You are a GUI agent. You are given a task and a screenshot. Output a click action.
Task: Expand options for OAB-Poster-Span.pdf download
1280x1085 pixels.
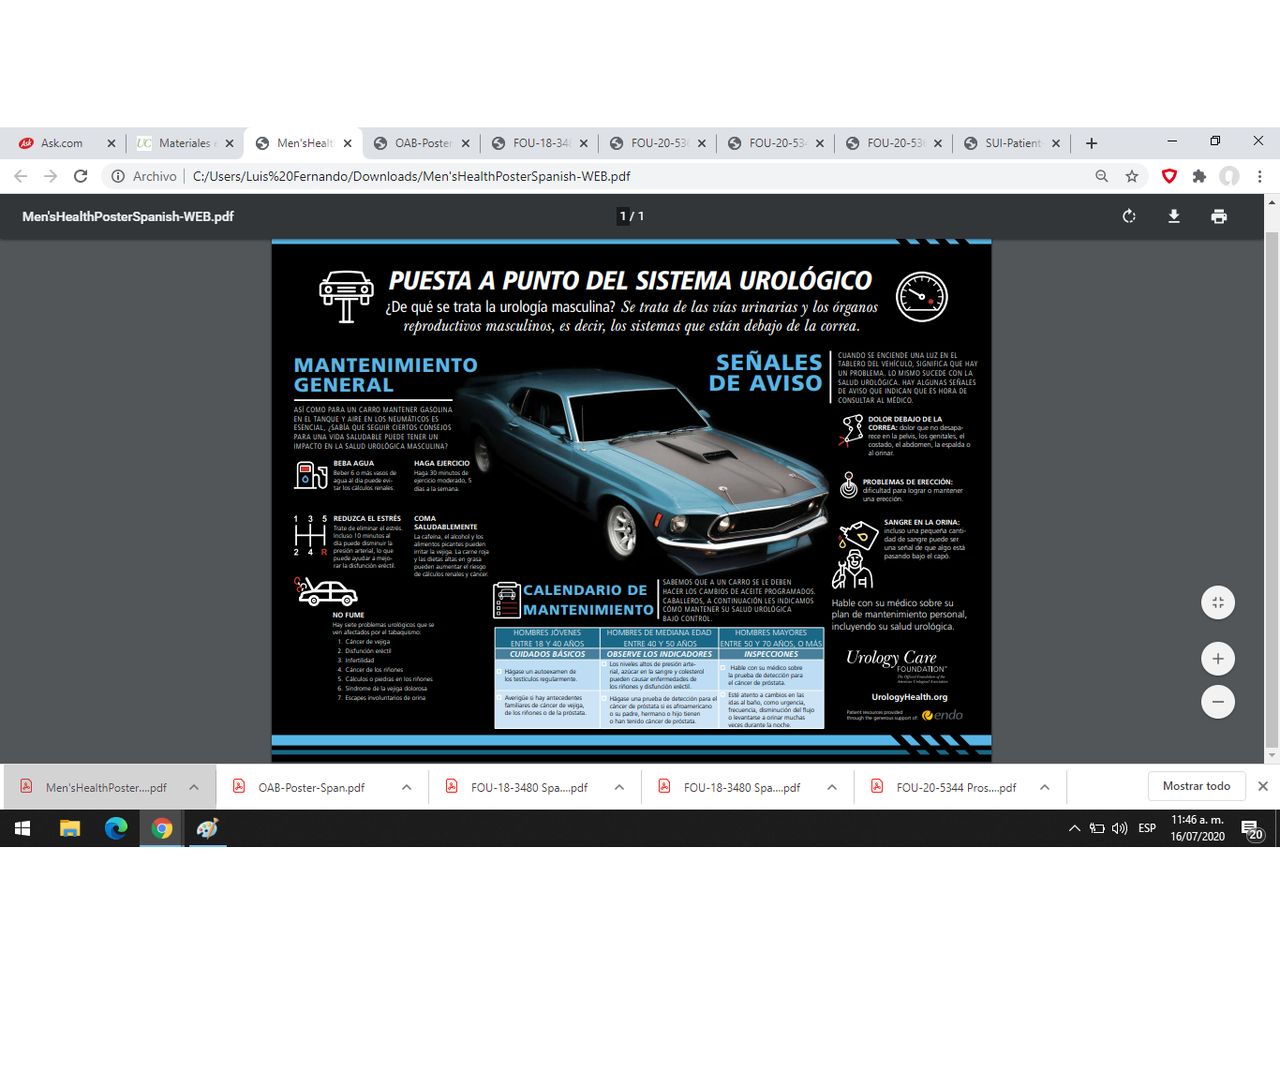[406, 787]
